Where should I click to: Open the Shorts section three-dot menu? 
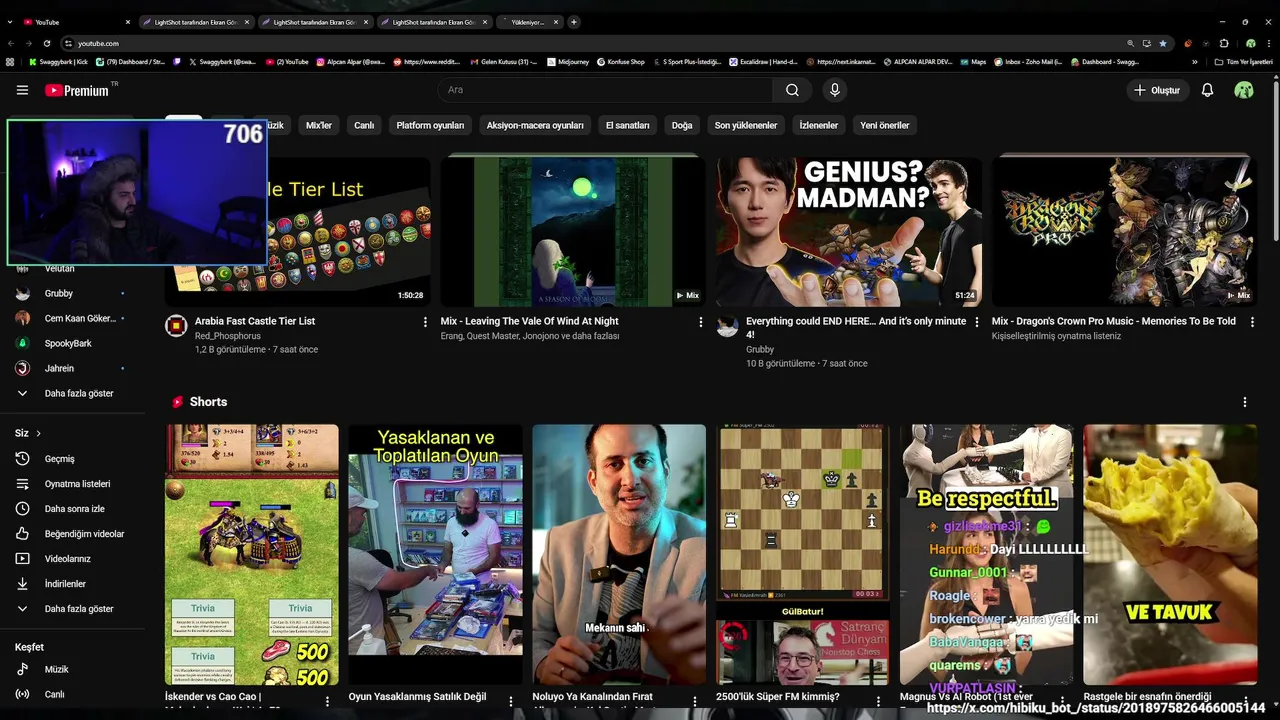coord(1245,402)
